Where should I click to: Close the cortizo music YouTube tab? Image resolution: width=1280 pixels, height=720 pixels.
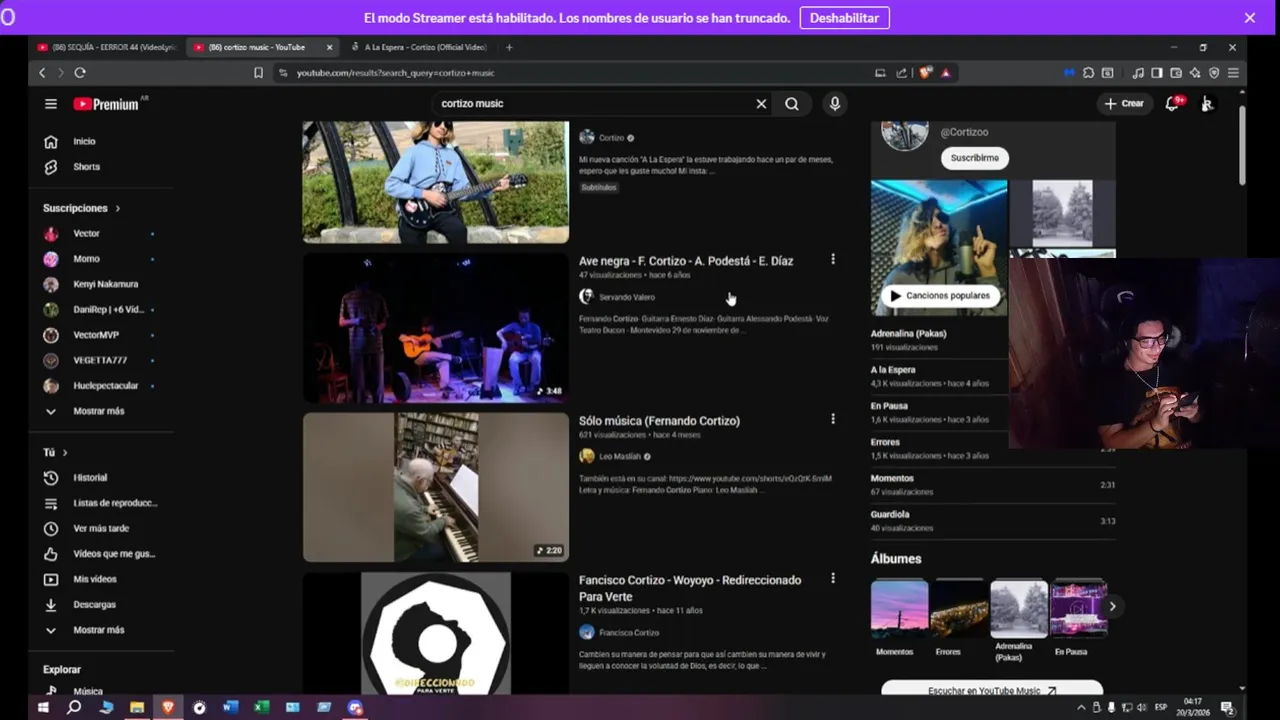tap(329, 47)
